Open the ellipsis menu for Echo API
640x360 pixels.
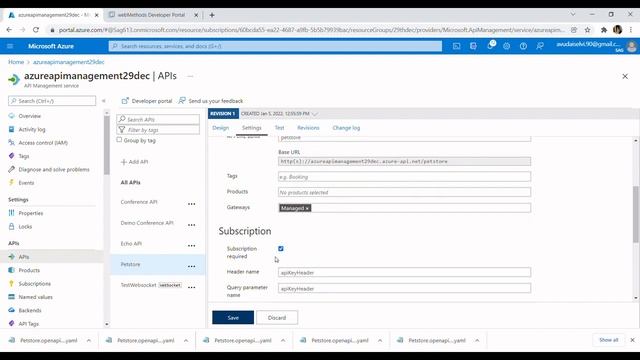[191, 246]
